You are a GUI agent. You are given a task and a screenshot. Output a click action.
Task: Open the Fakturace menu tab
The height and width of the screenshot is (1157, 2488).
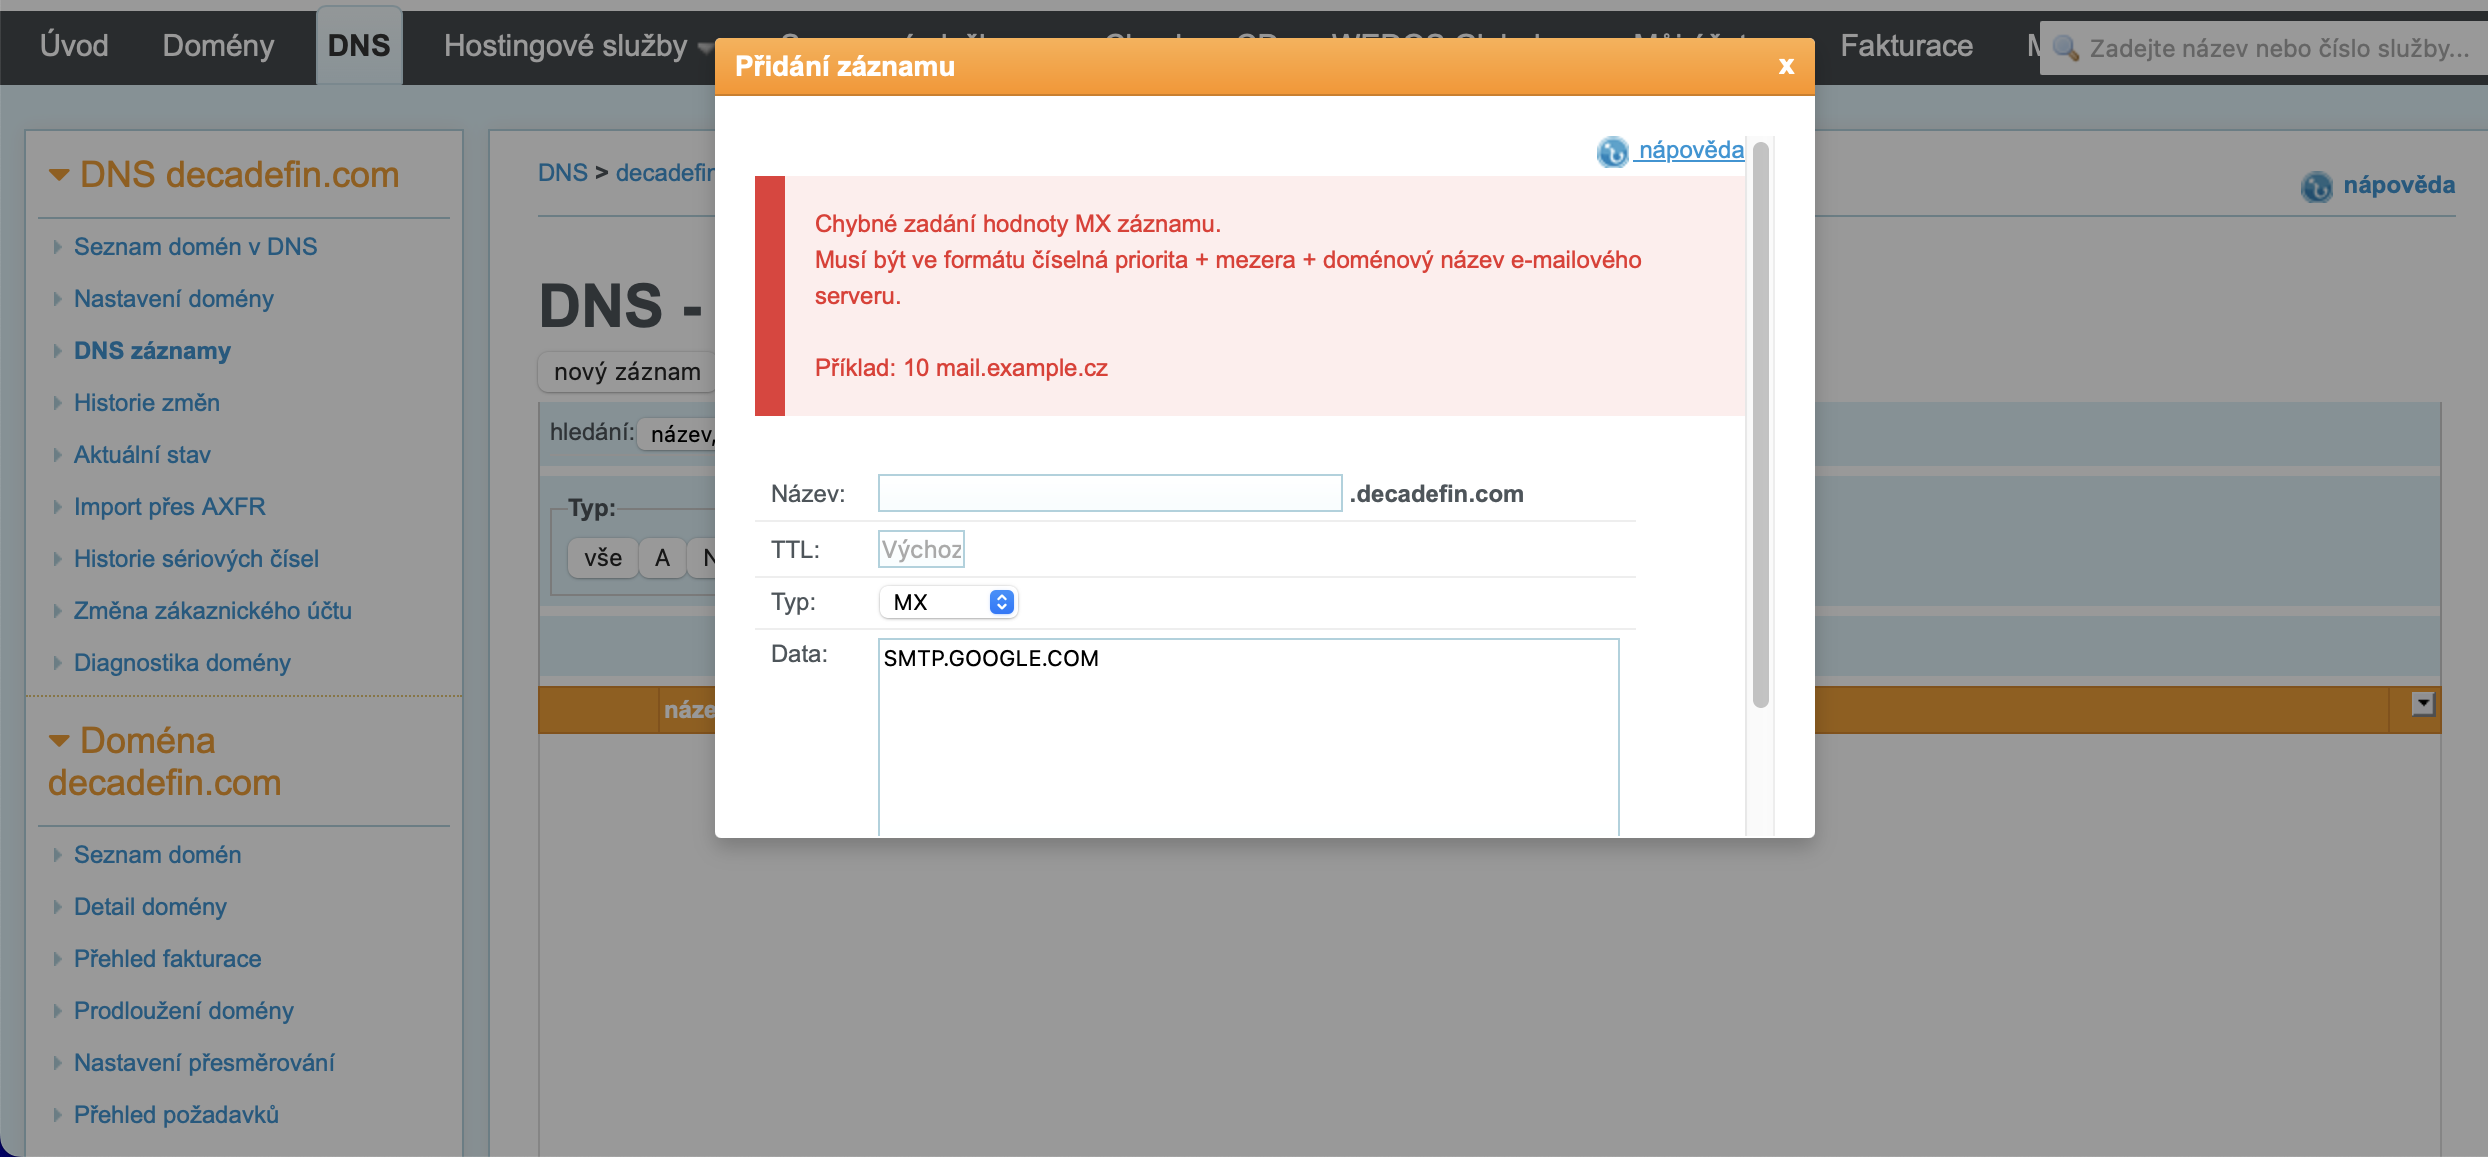tap(1906, 46)
